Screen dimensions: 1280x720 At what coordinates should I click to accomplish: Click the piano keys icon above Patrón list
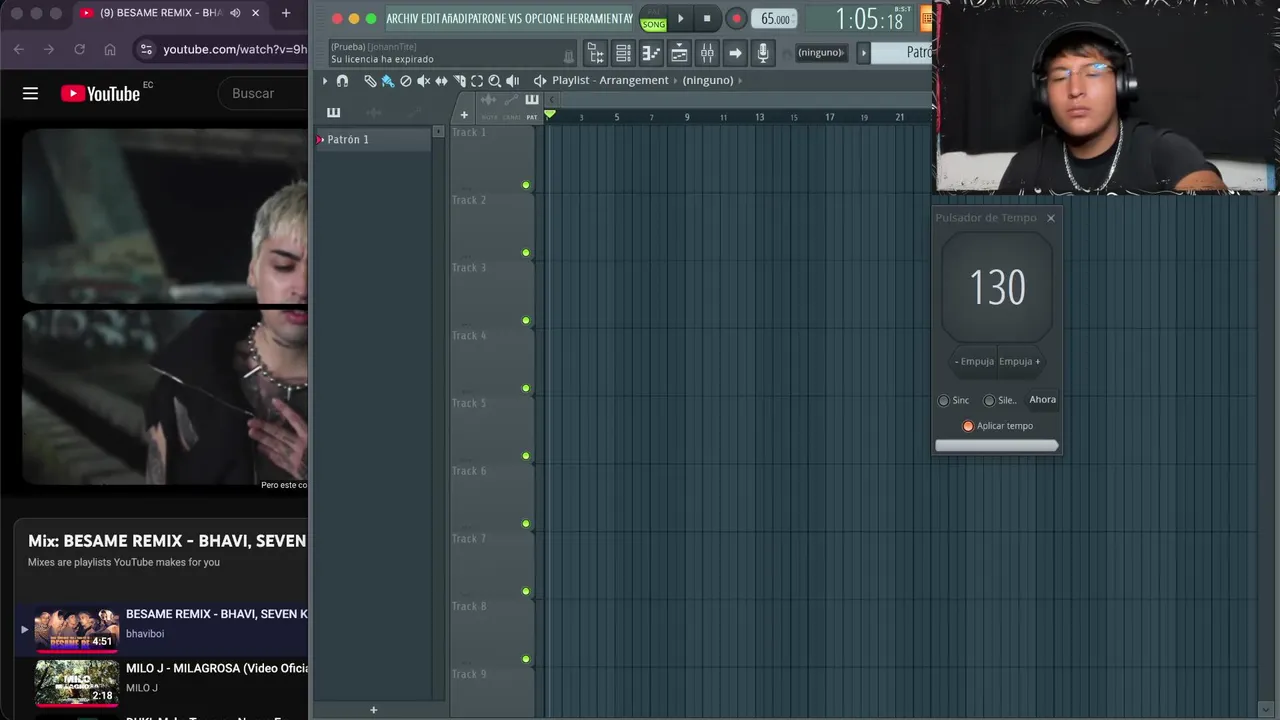(333, 112)
